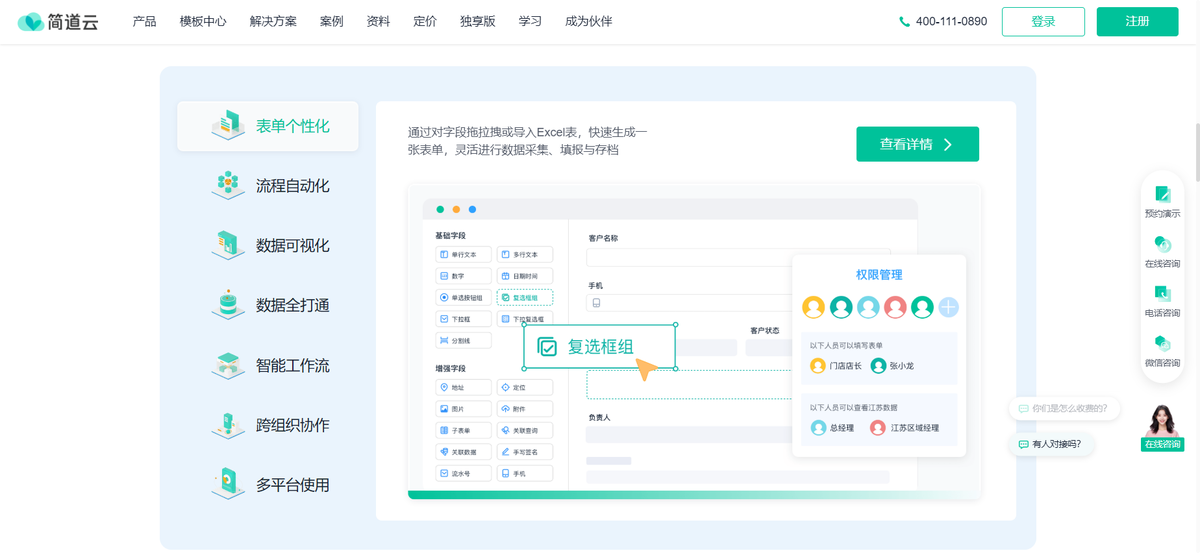This screenshot has width=1200, height=553.
Task: Click the 登录 button
Action: coord(1043,21)
